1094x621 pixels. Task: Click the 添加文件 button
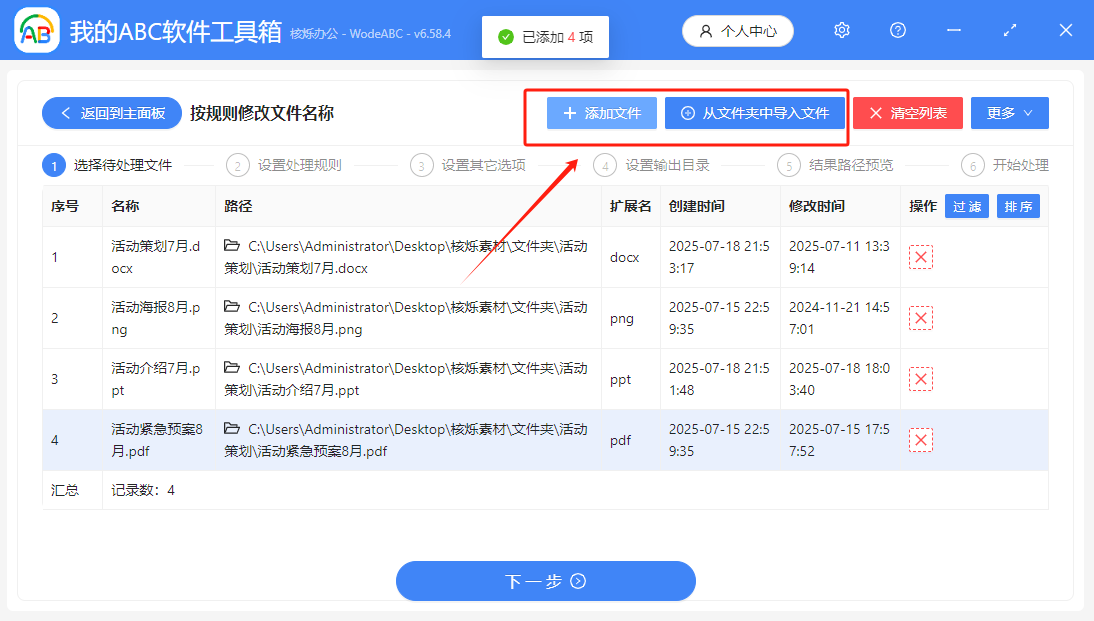pos(601,113)
